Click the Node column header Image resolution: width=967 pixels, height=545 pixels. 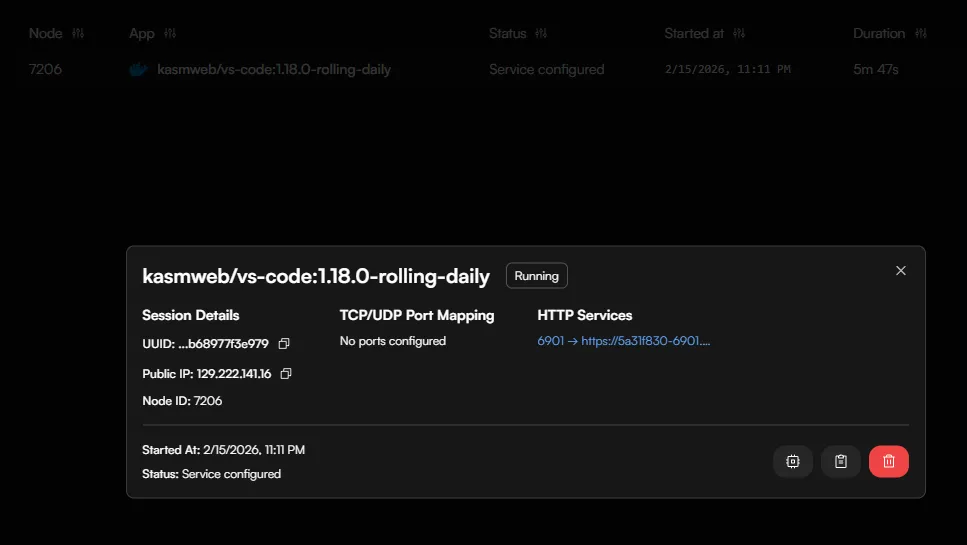click(x=46, y=33)
